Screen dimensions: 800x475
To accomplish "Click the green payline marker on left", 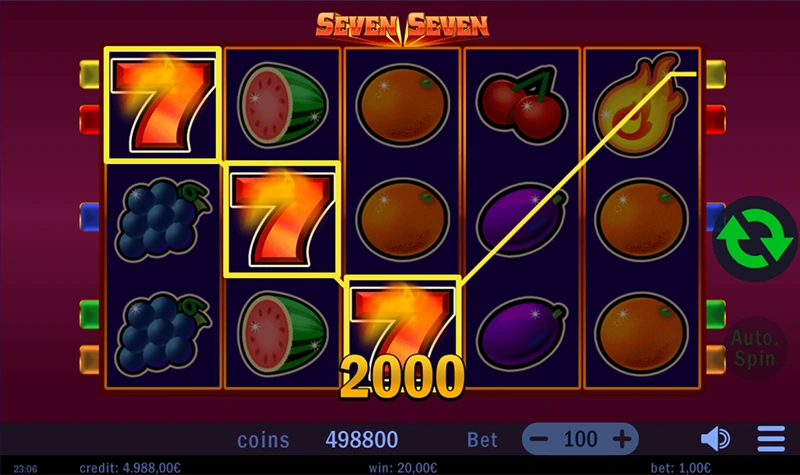I will coord(89,314).
